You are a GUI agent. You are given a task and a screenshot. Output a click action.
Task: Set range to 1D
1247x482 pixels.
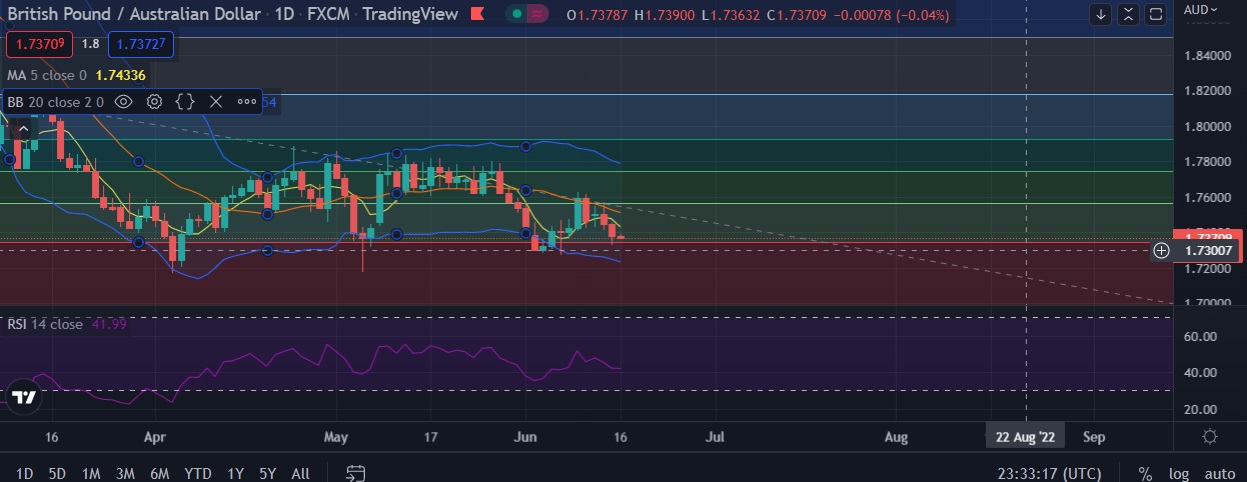(x=25, y=472)
